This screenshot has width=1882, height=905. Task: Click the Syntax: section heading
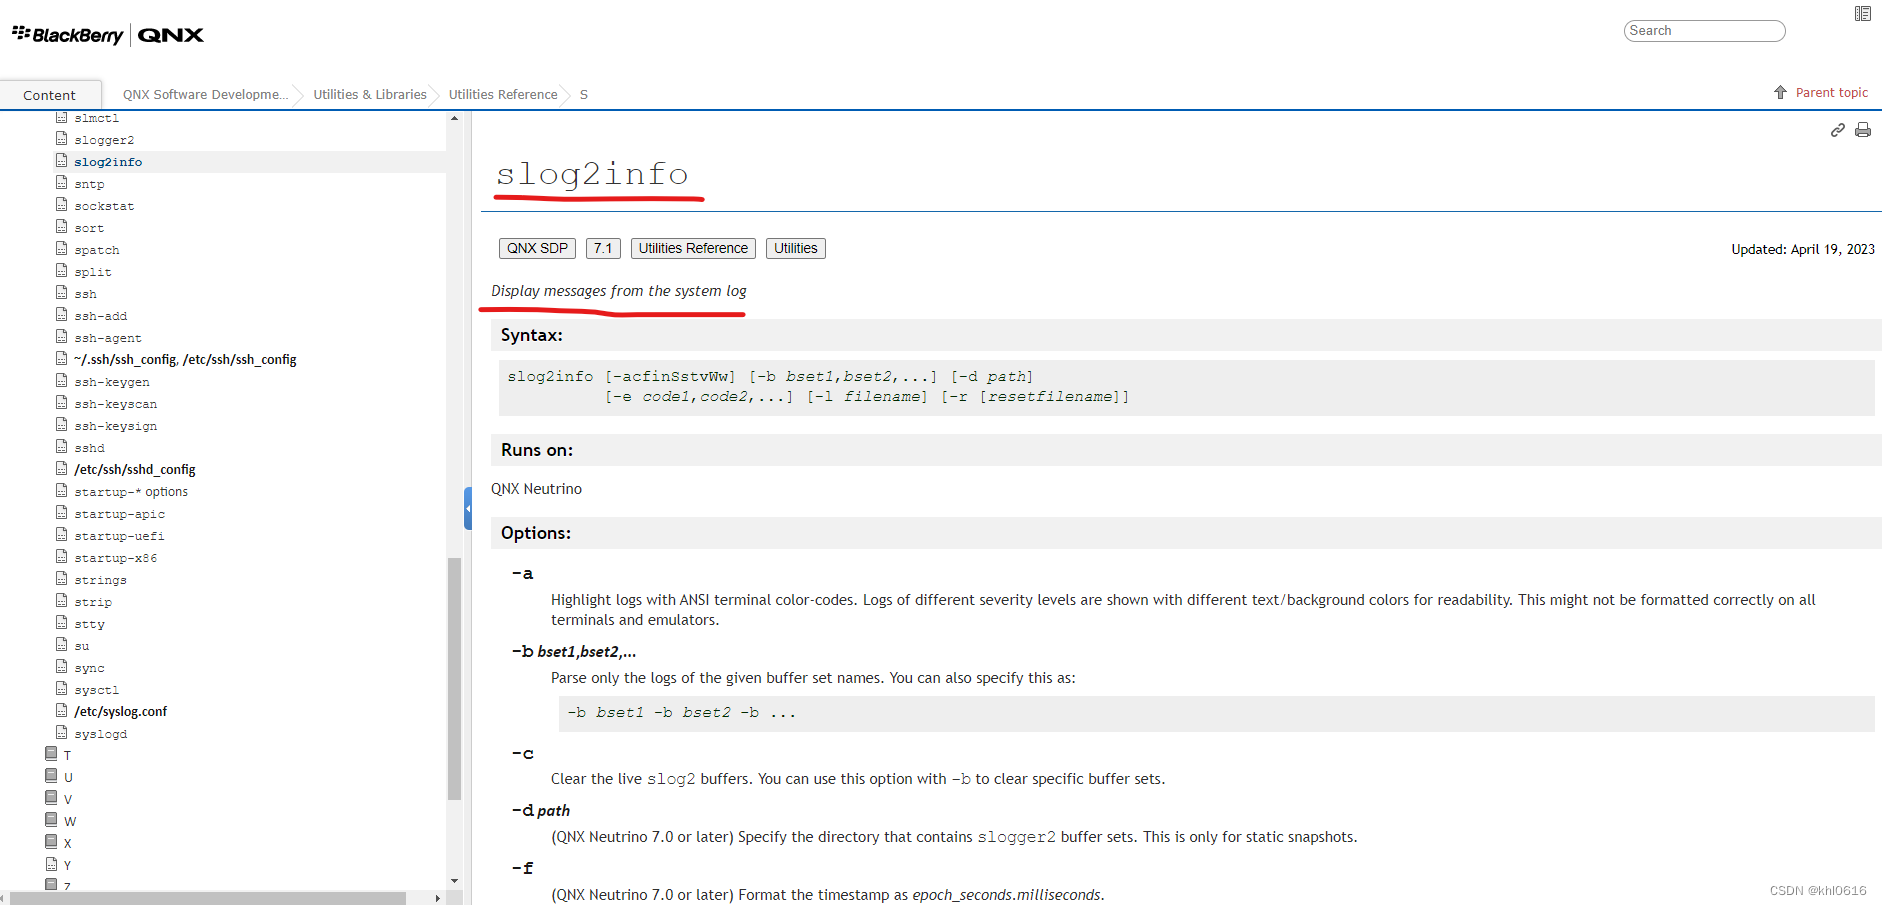(532, 335)
